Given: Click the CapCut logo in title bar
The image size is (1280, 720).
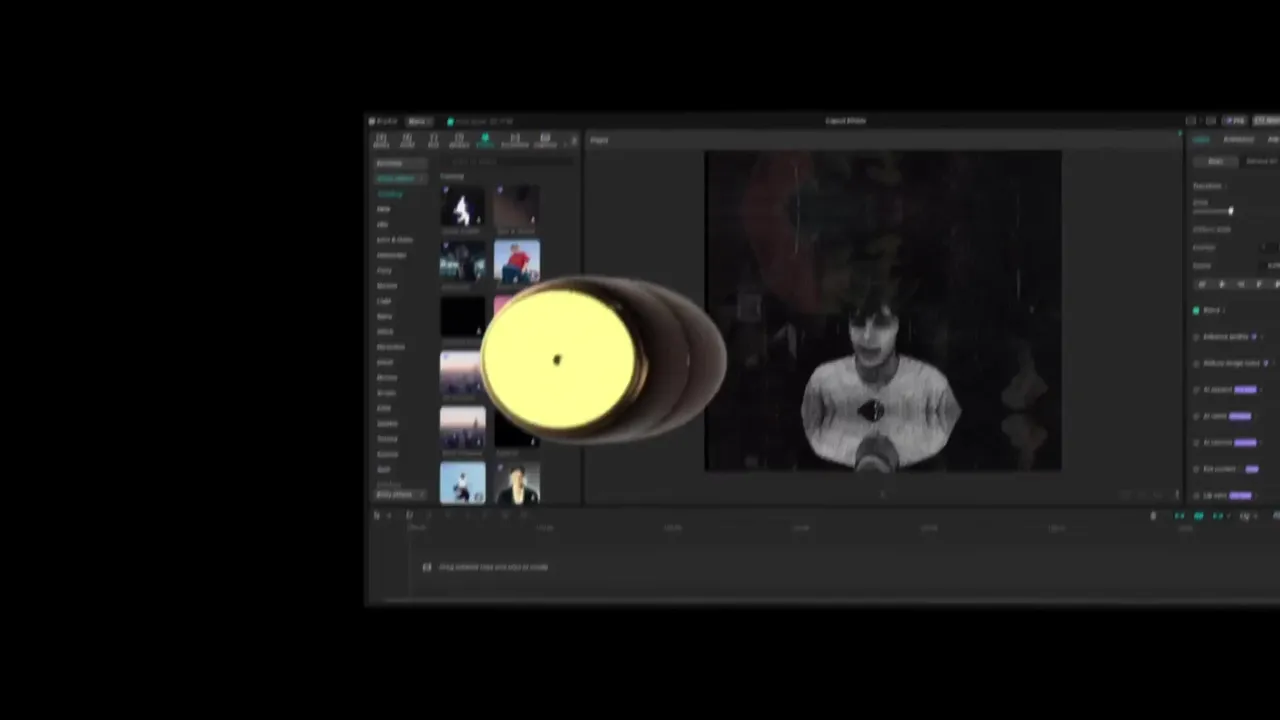Looking at the screenshot, I should coord(381,121).
